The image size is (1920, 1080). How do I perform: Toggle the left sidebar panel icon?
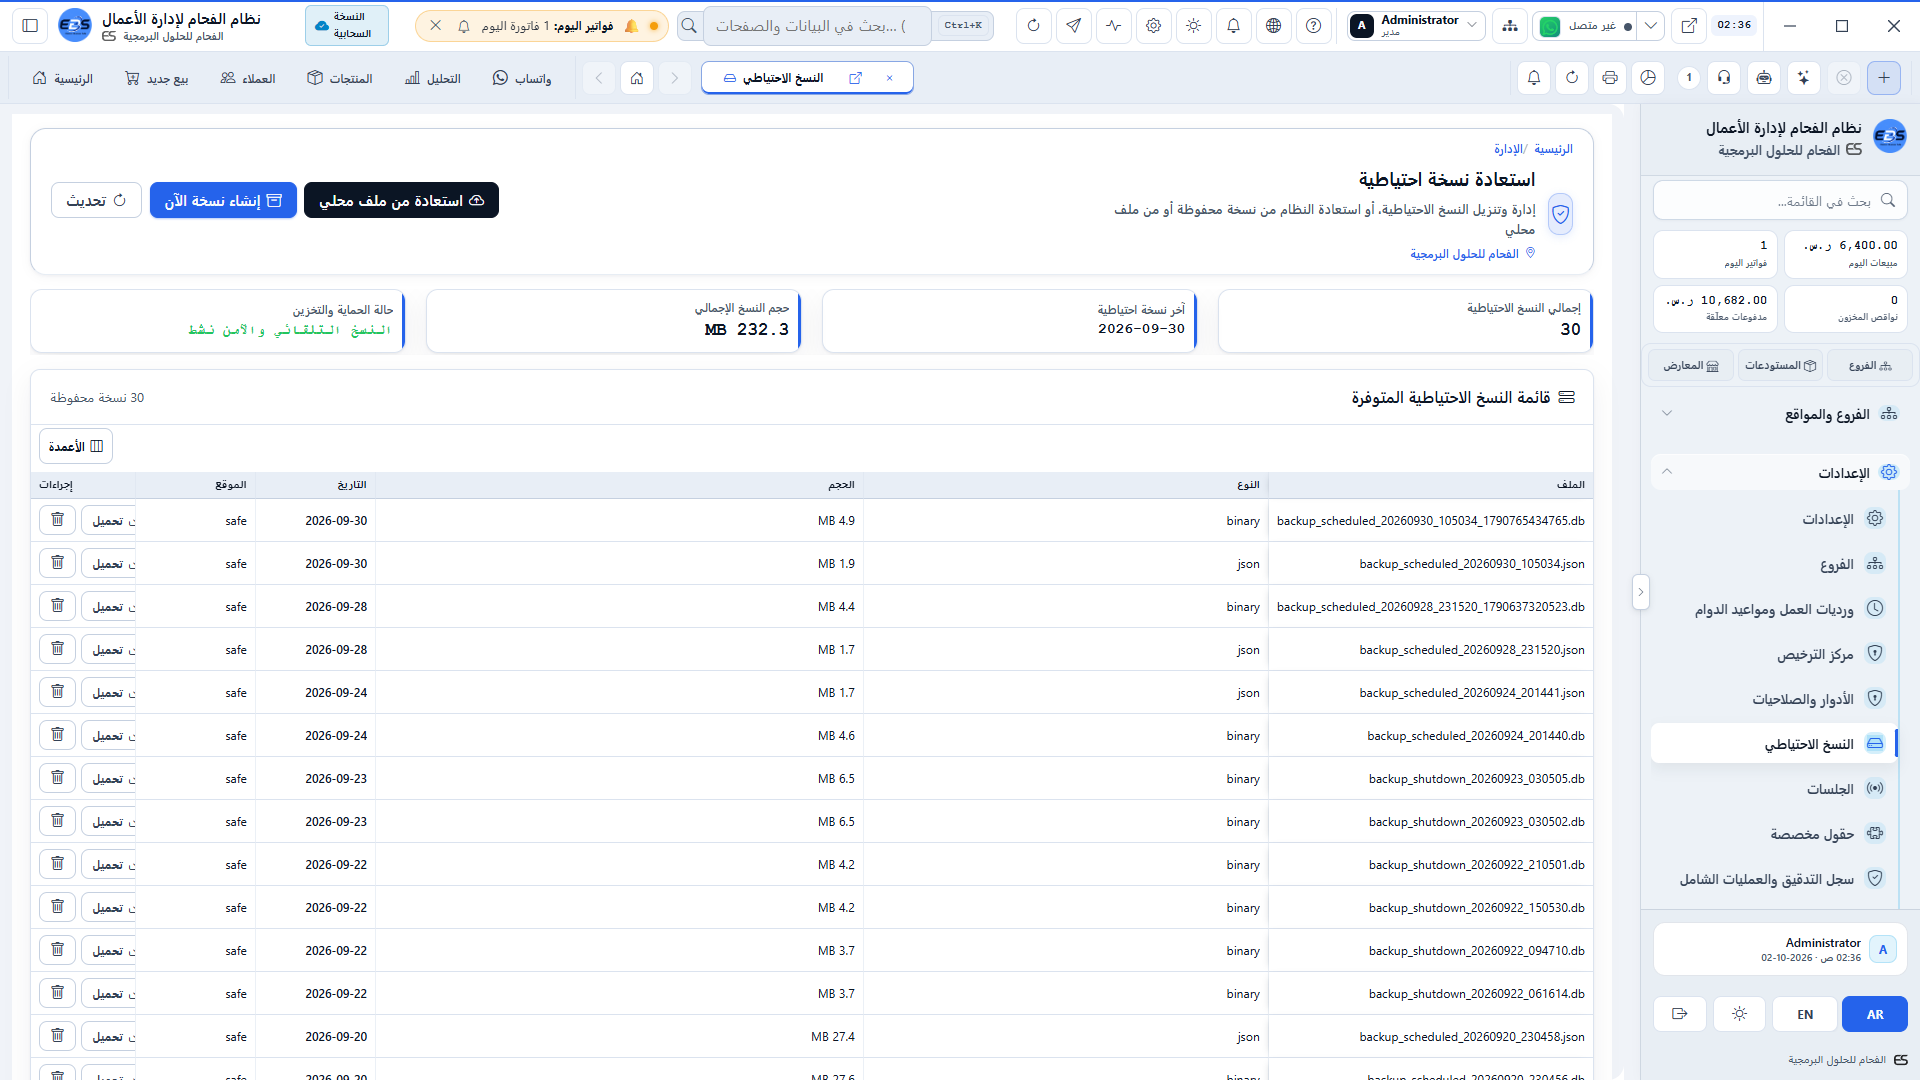click(30, 26)
